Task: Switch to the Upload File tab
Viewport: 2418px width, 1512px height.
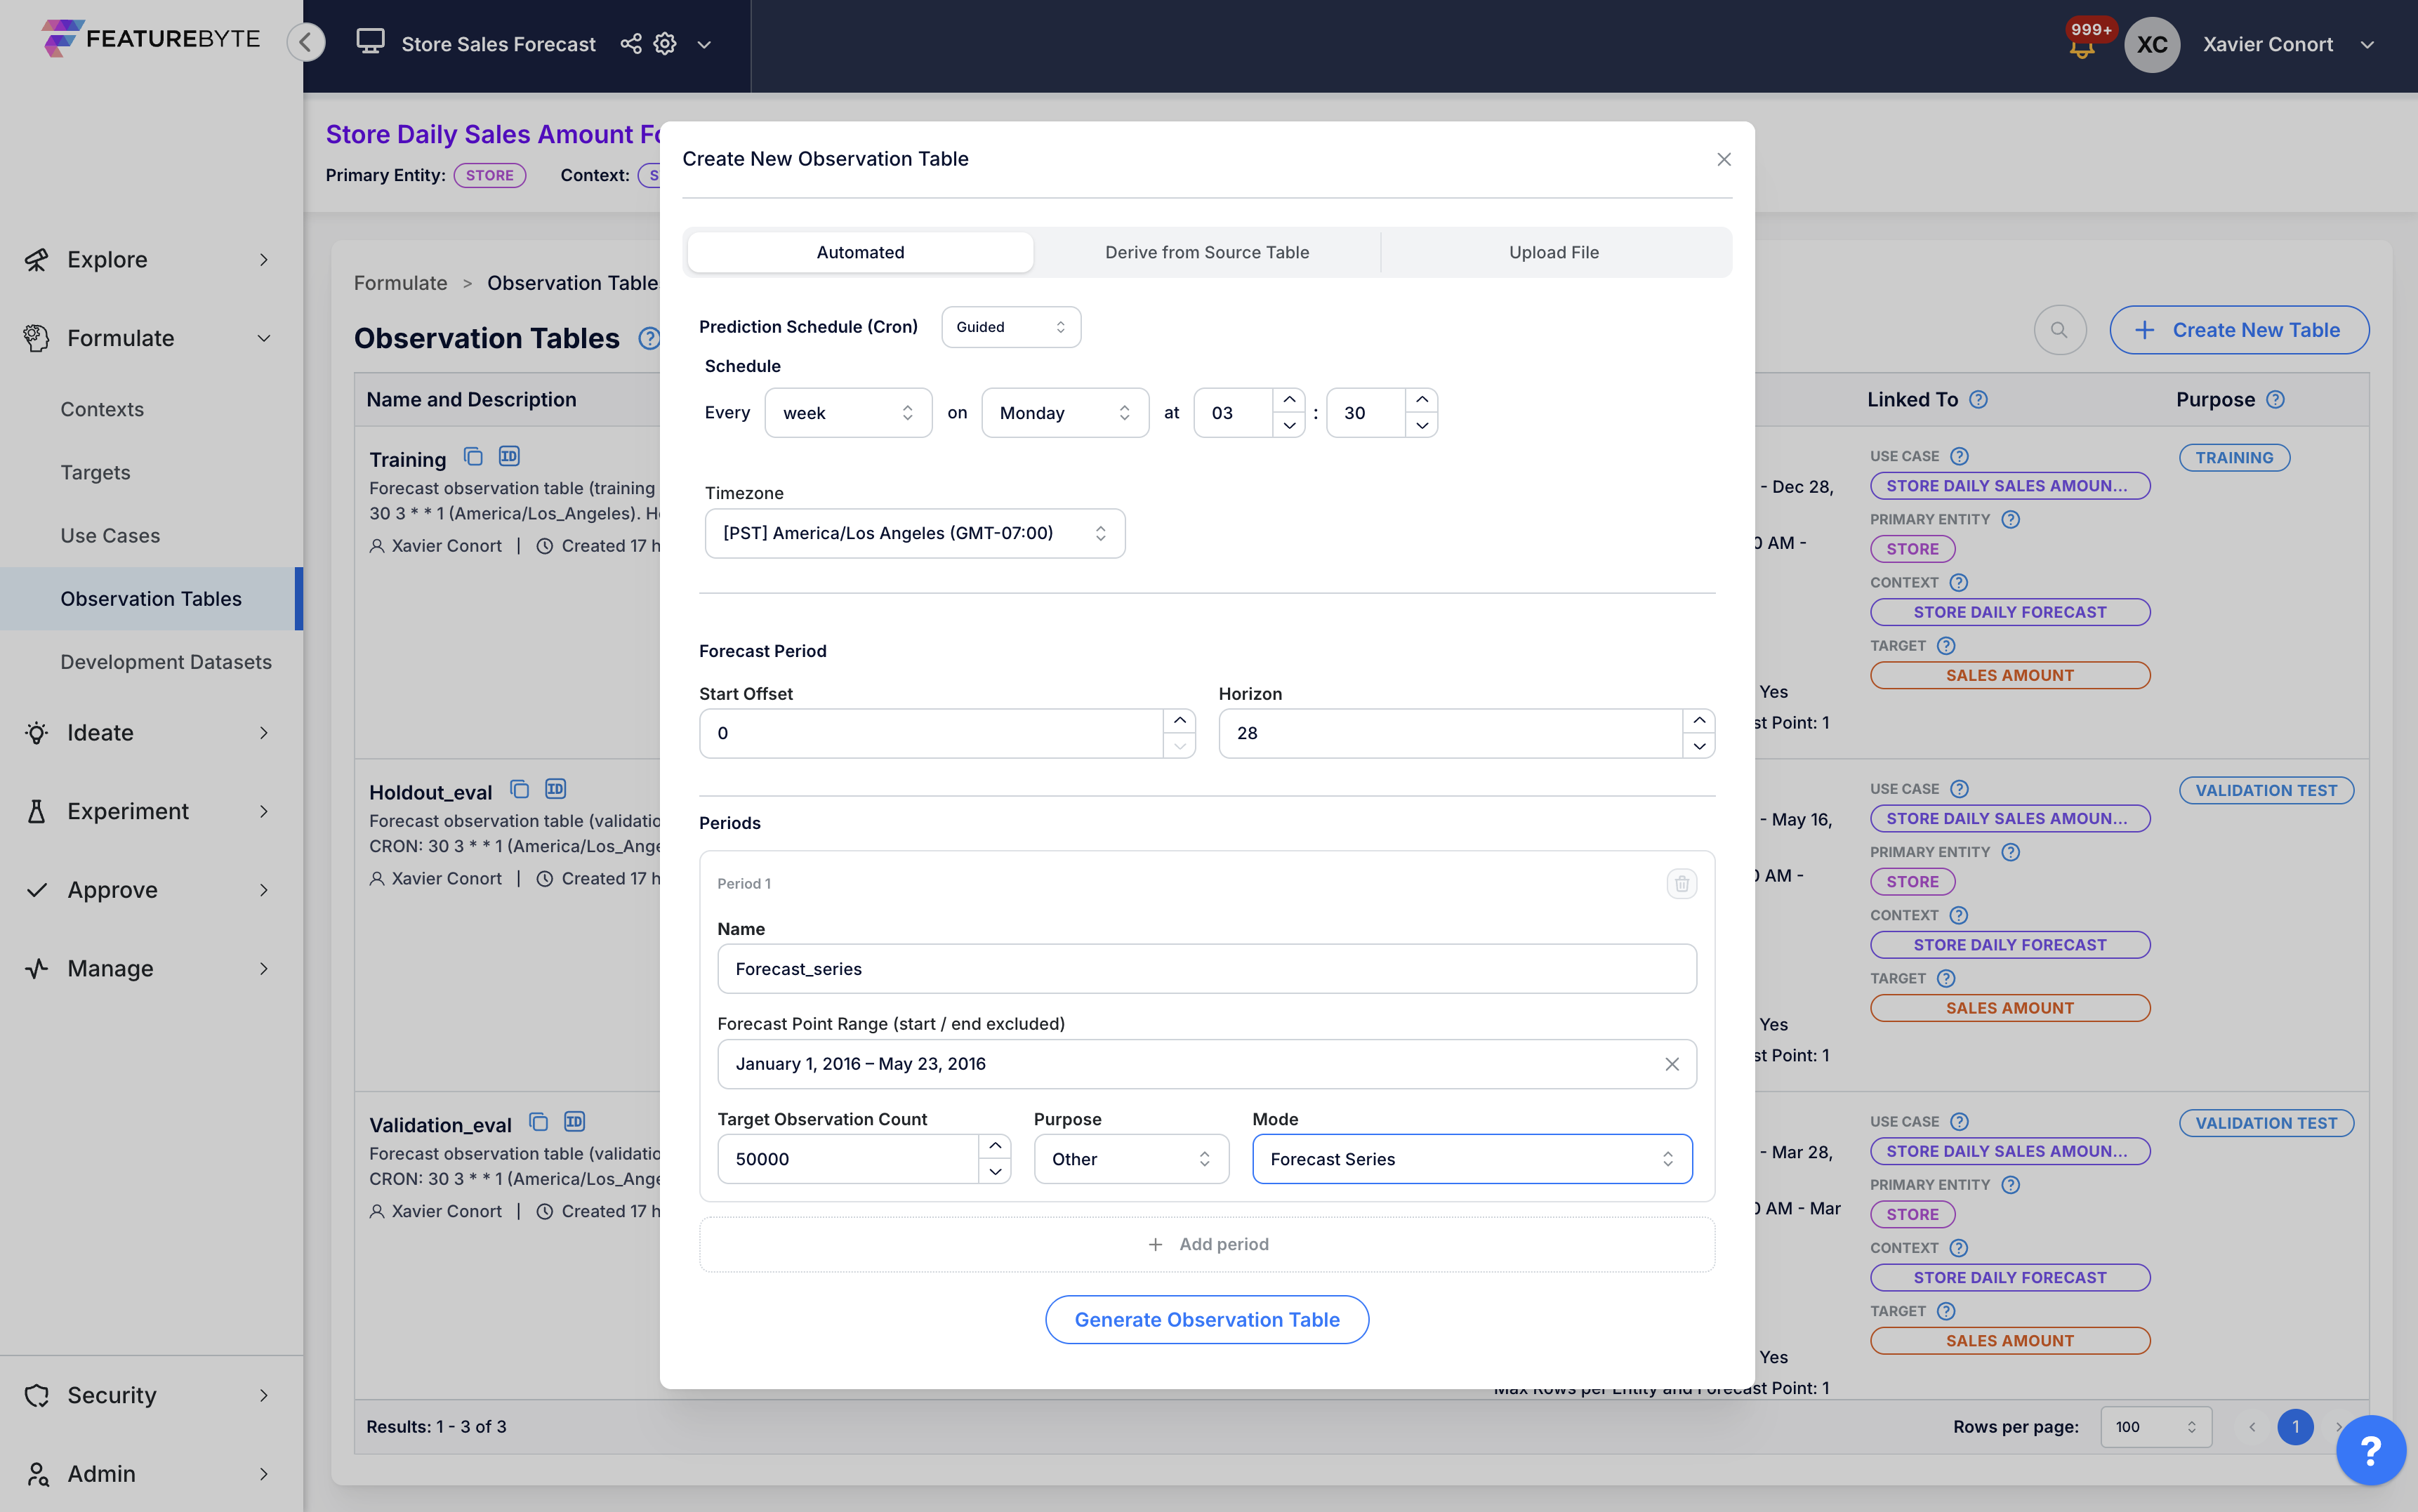Action: tap(1553, 252)
